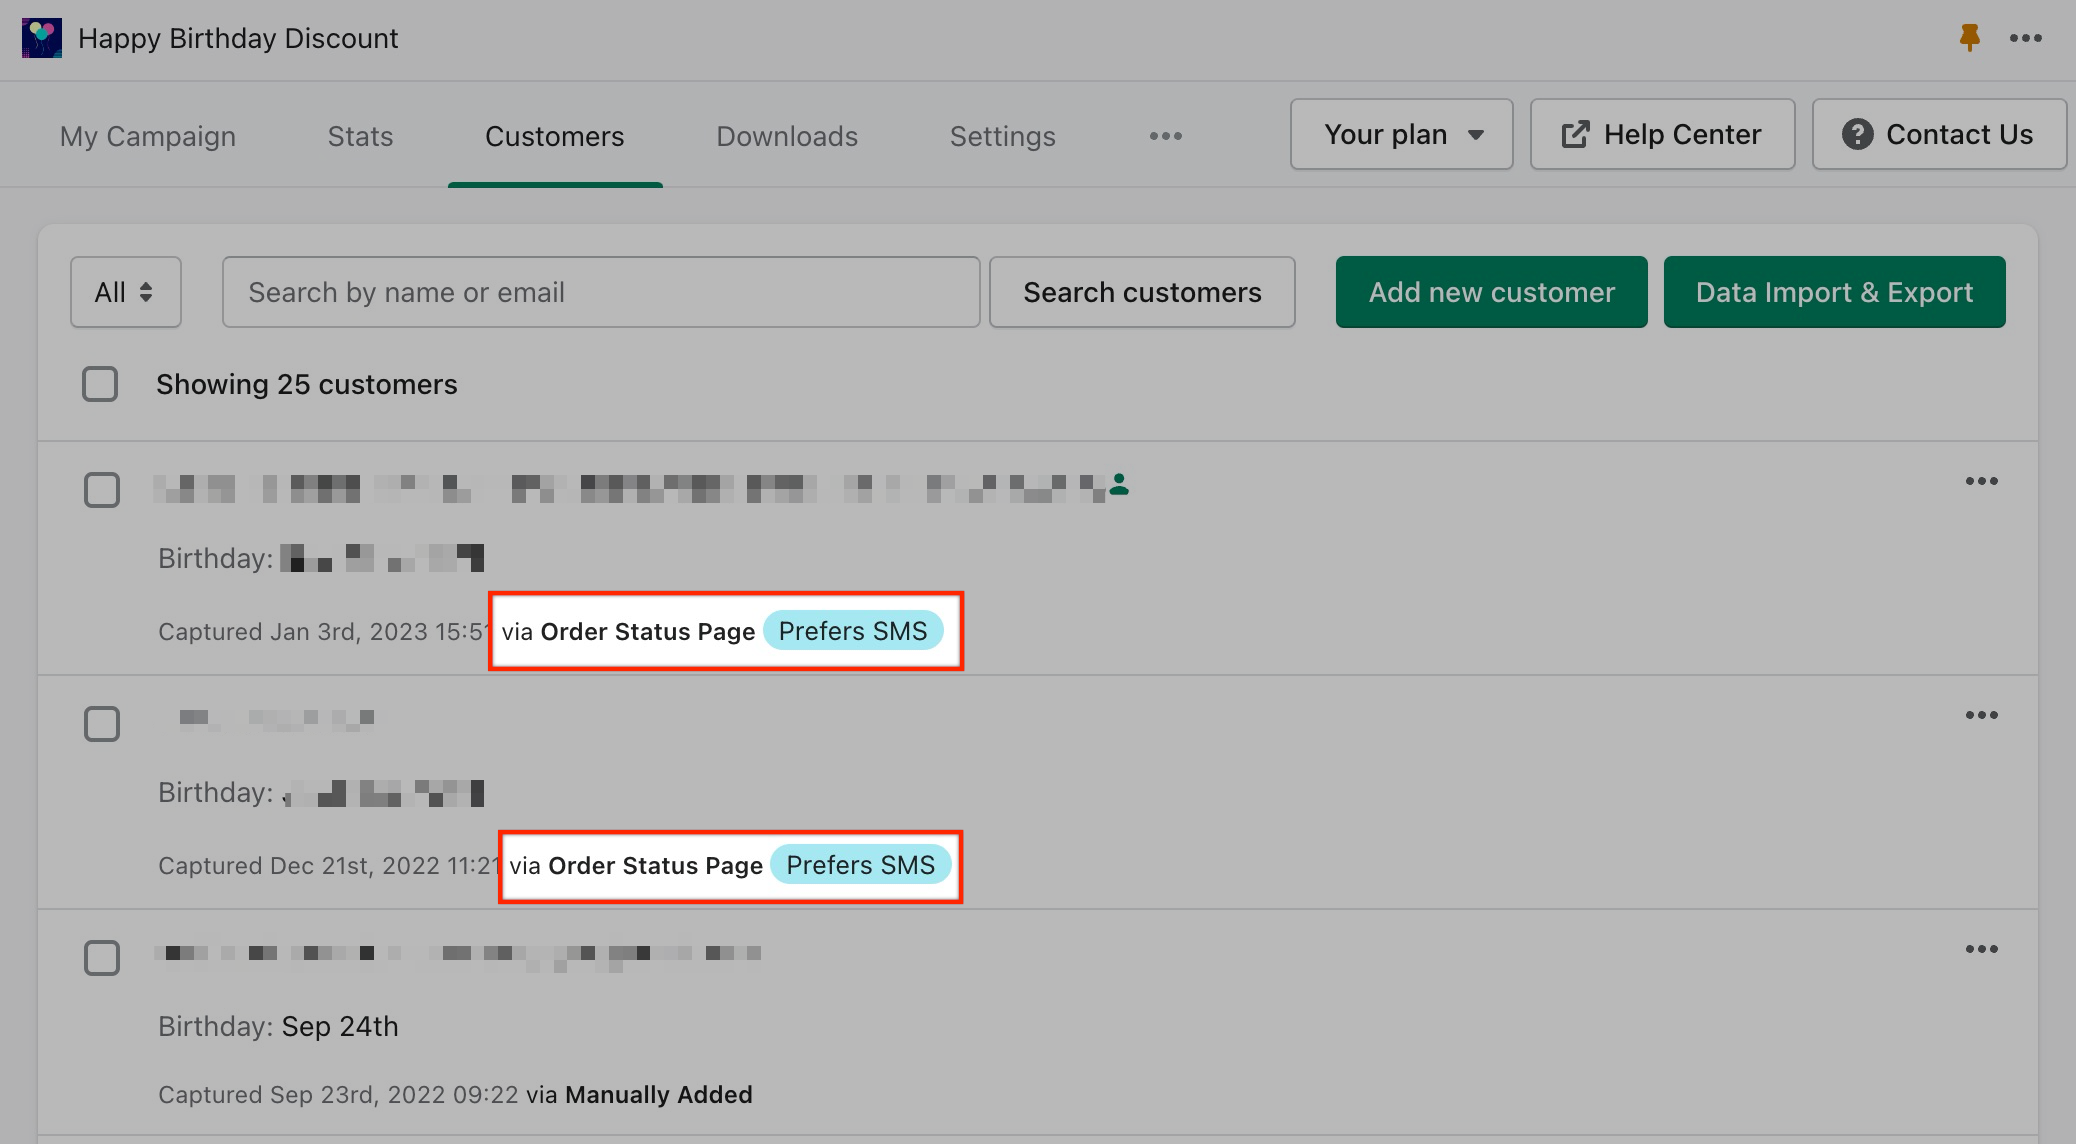This screenshot has height=1144, width=2076.
Task: Tick the second customer's checkbox
Action: point(102,724)
